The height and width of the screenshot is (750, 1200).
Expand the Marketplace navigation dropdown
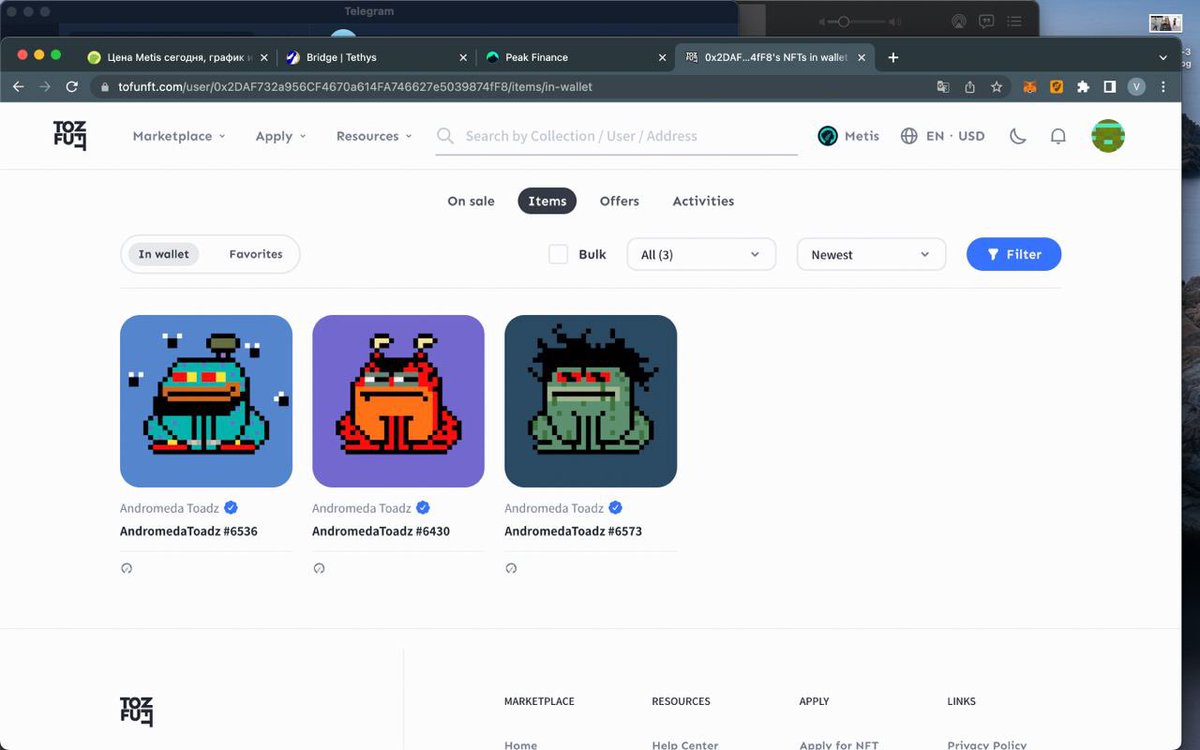pyautogui.click(x=178, y=135)
